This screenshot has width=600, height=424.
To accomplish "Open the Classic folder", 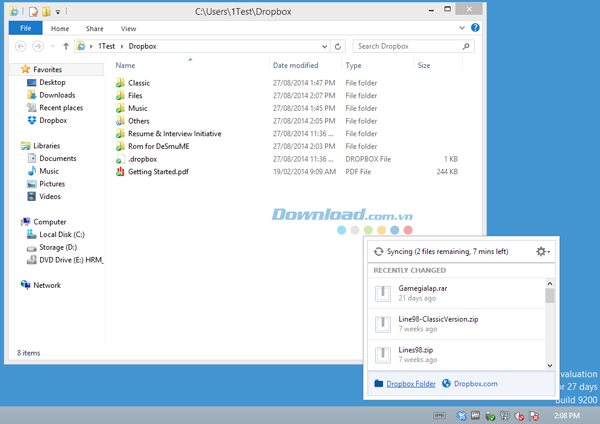I will (x=139, y=83).
